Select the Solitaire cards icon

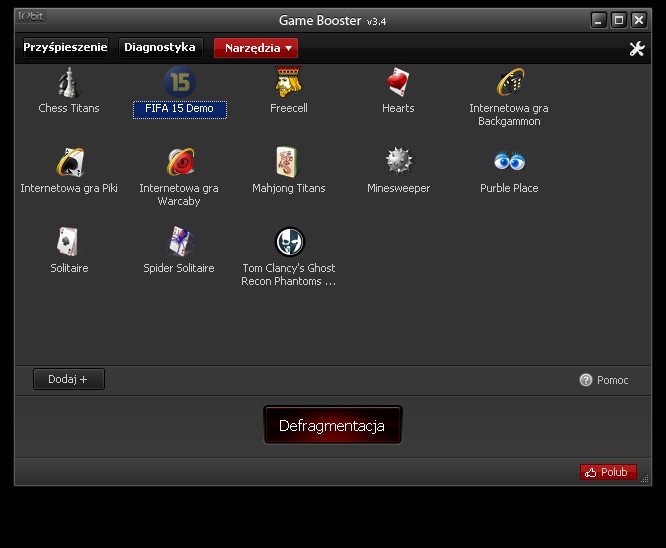(x=68, y=242)
